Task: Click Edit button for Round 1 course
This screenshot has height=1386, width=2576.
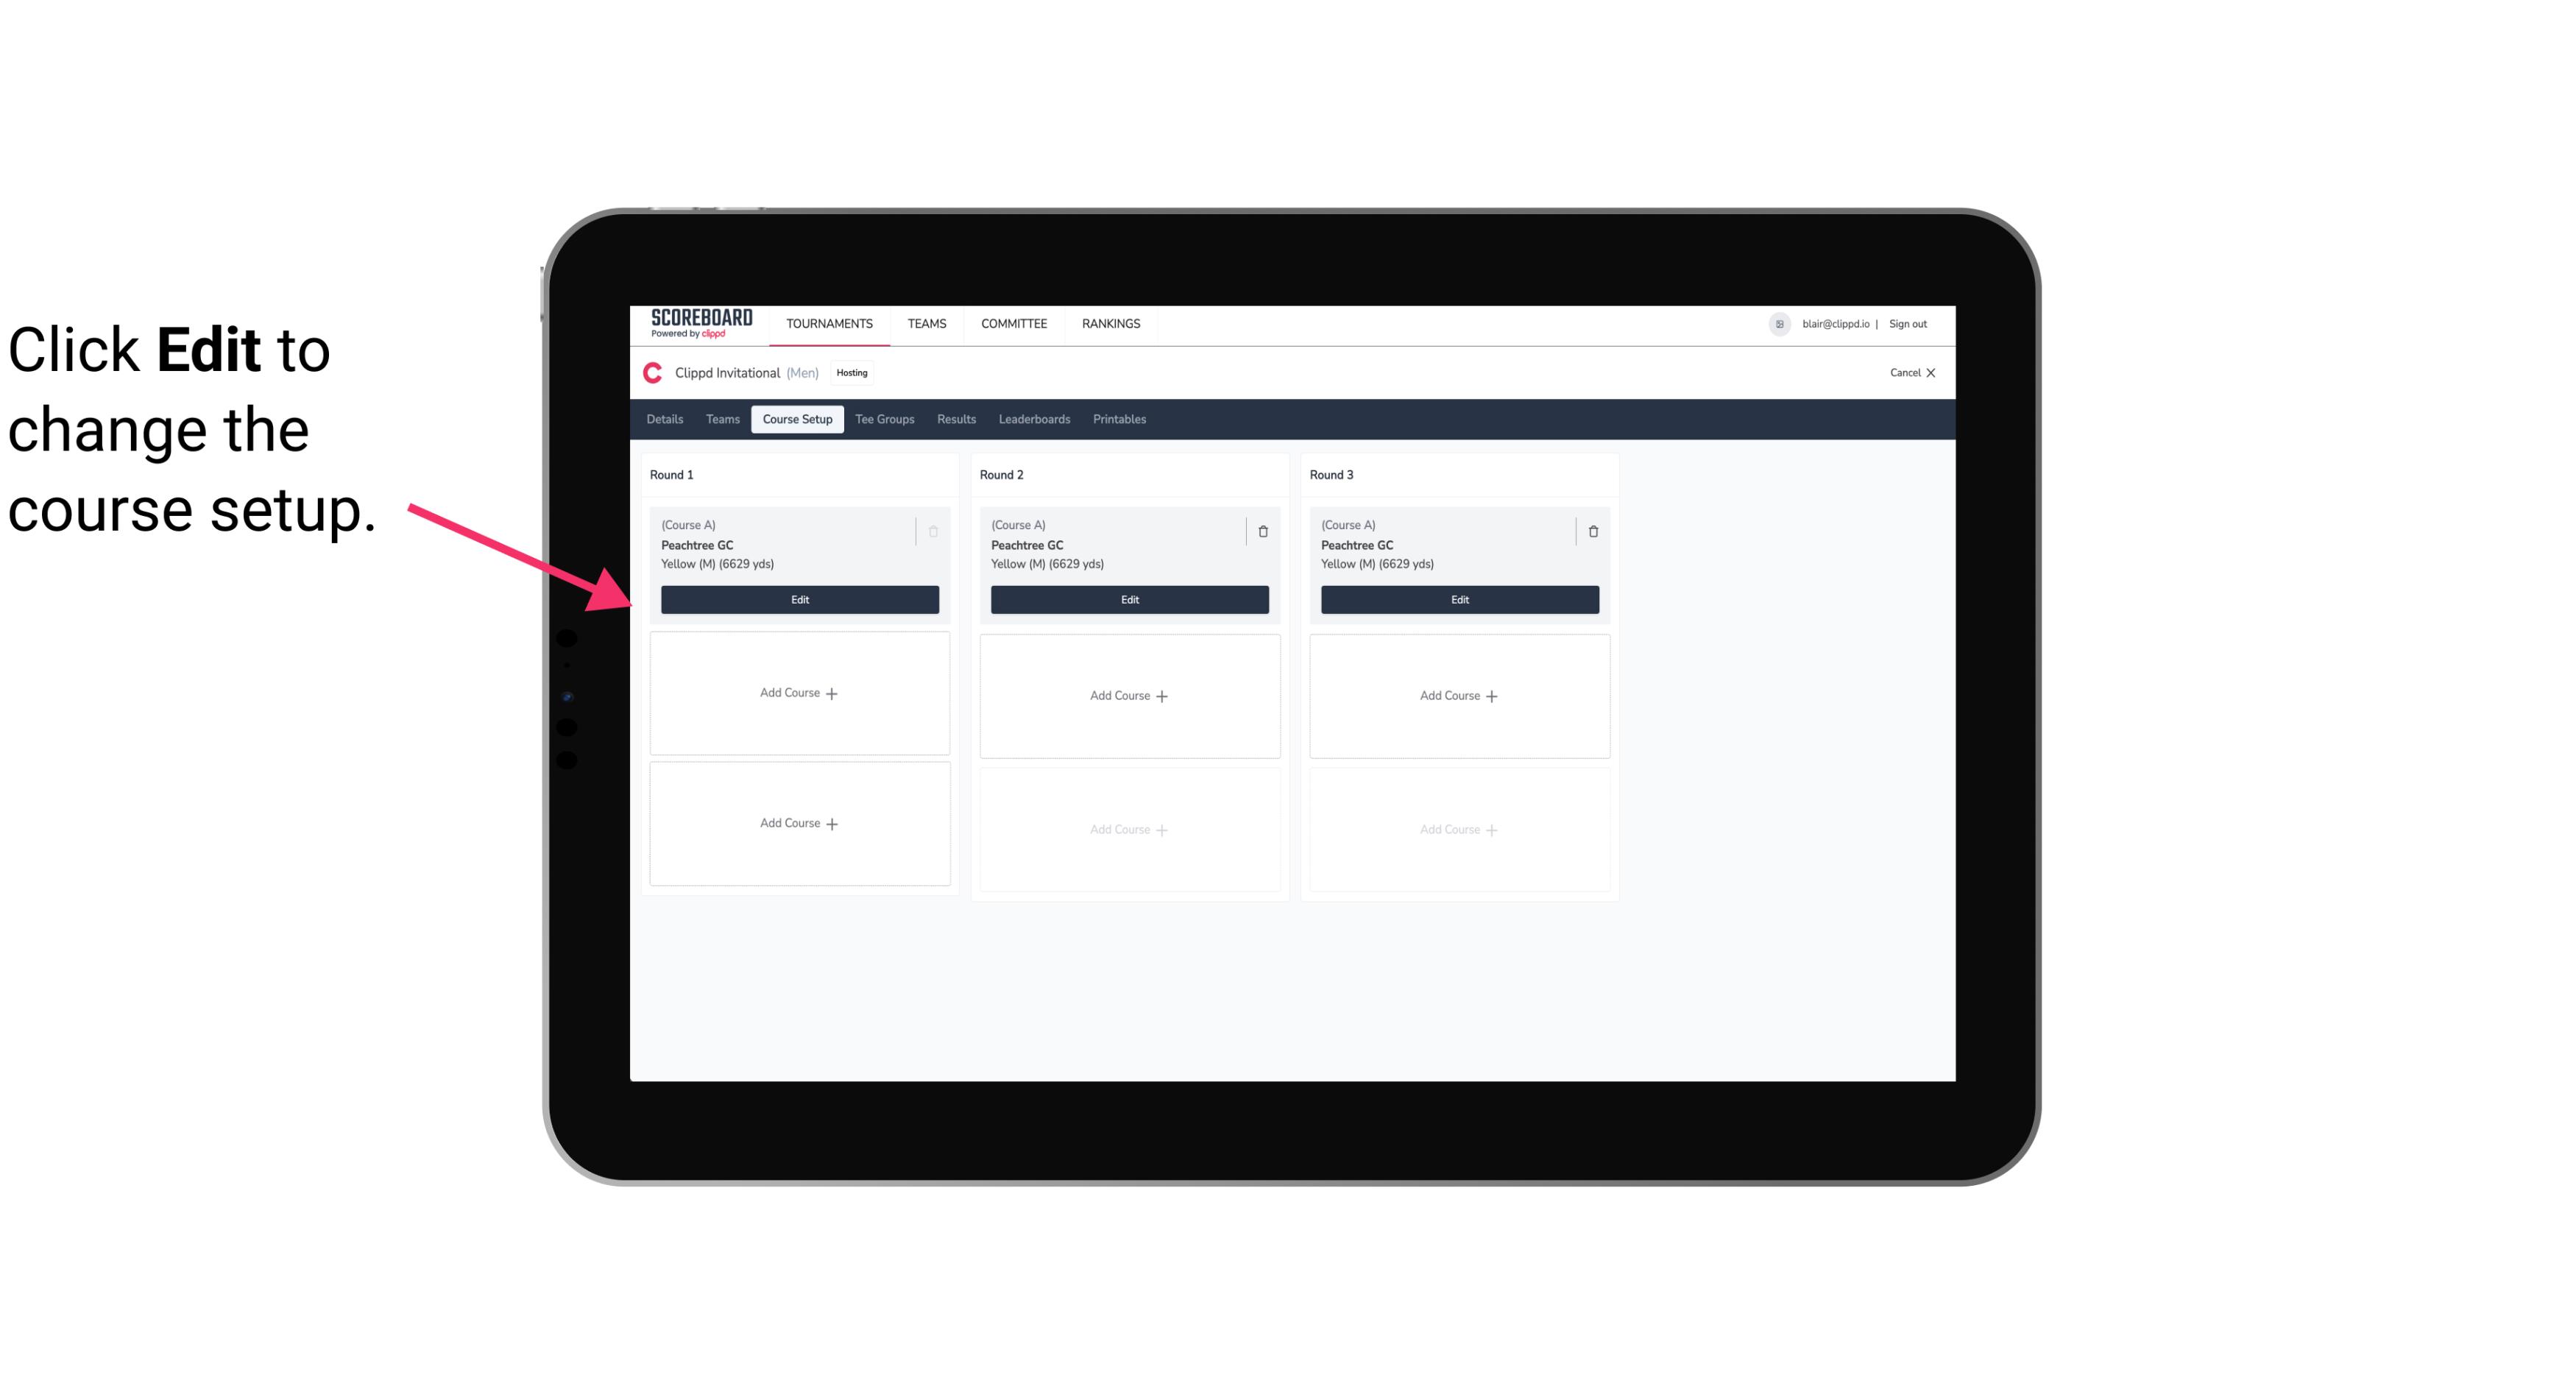Action: point(800,598)
